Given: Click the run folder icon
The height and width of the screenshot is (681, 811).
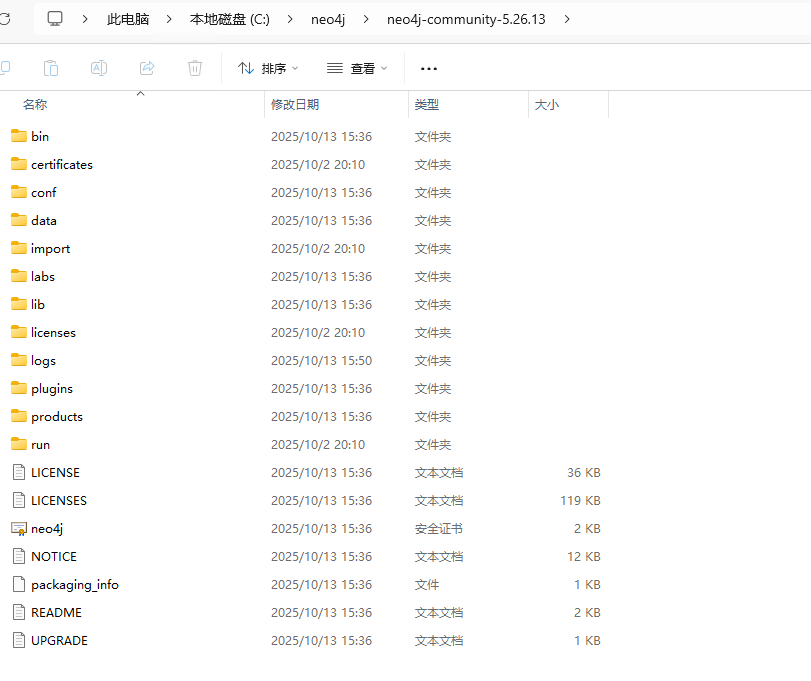Looking at the screenshot, I should [x=19, y=444].
